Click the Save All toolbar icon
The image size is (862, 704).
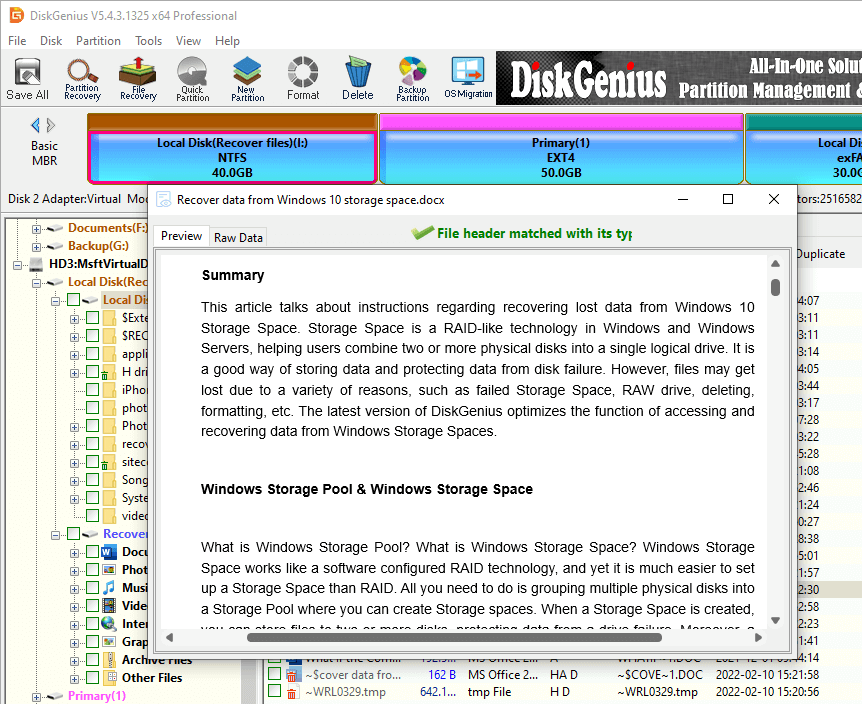pyautogui.click(x=27, y=78)
